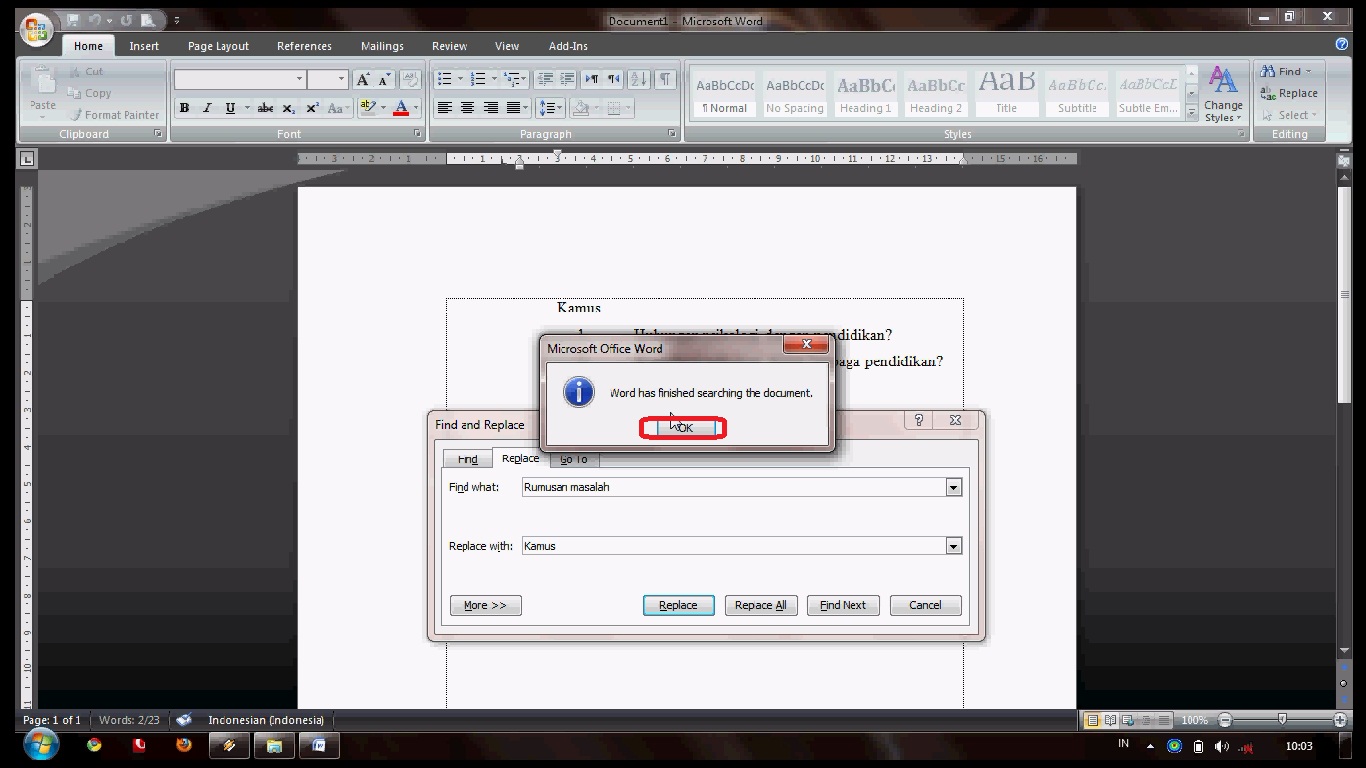Screen dimensions: 1366x768
Task: Click the zoom in plus button
Action: click(1340, 720)
